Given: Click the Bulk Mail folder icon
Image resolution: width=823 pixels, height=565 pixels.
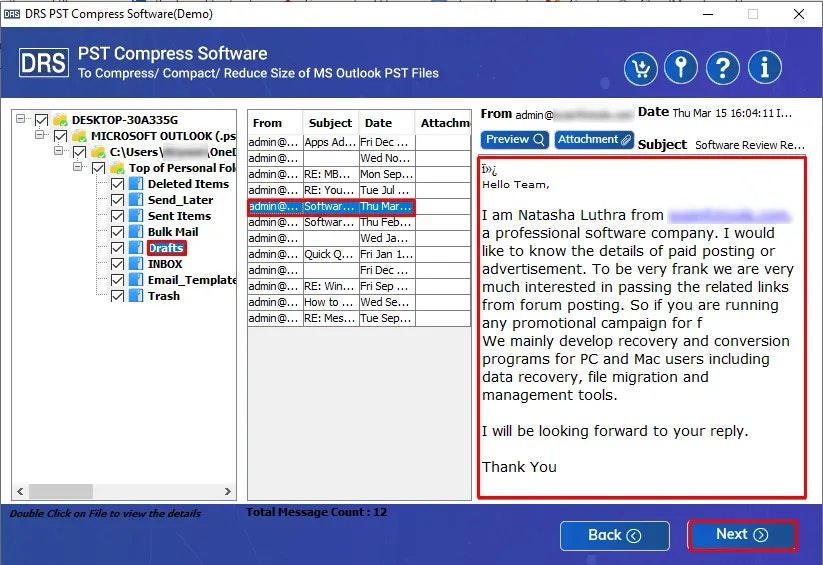Looking at the screenshot, I should 136,232.
